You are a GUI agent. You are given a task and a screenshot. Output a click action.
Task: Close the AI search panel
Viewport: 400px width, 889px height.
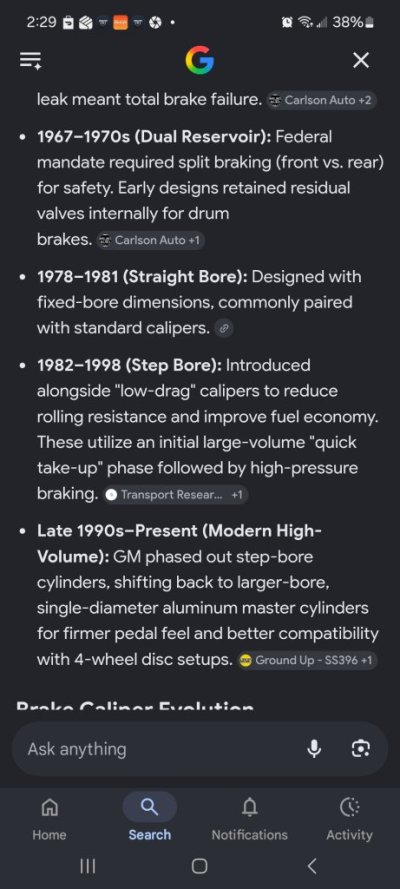(361, 60)
